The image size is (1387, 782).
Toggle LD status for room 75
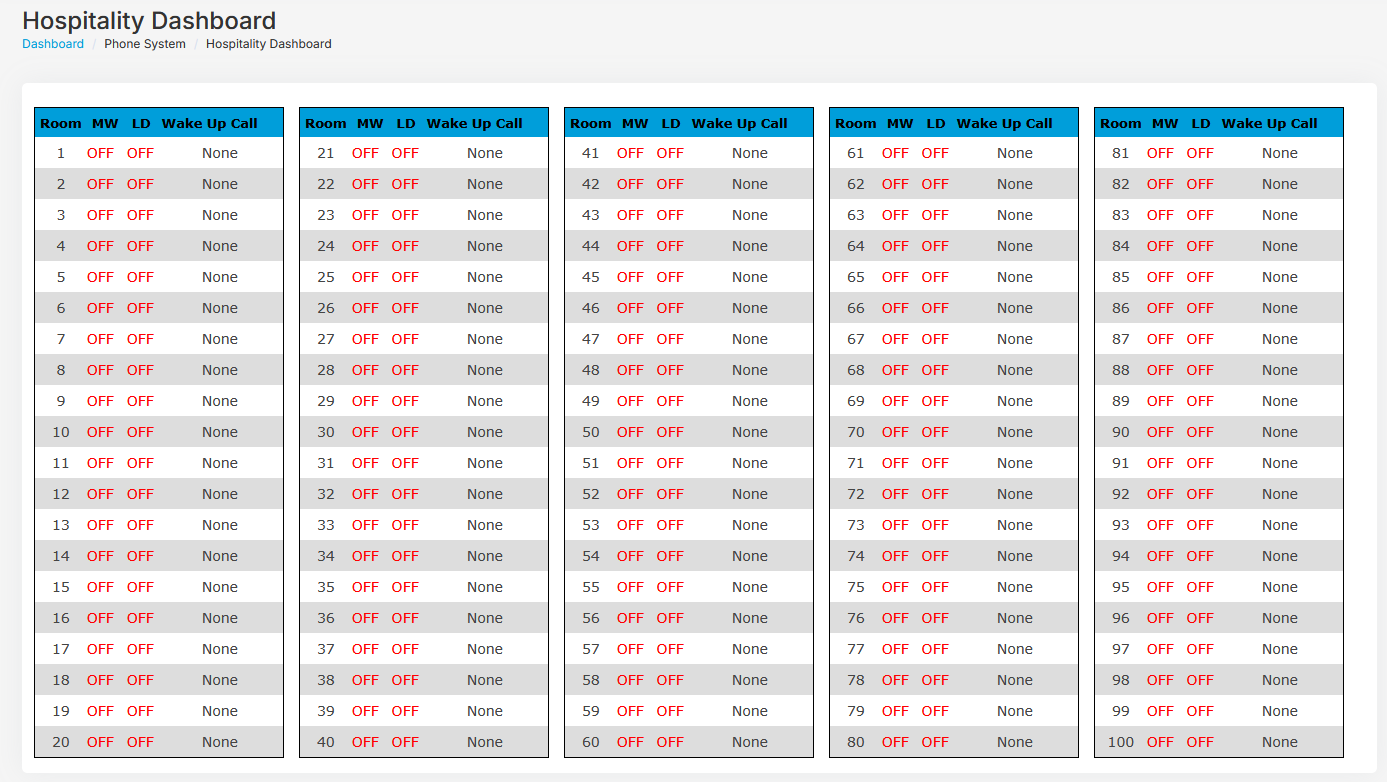coord(934,586)
